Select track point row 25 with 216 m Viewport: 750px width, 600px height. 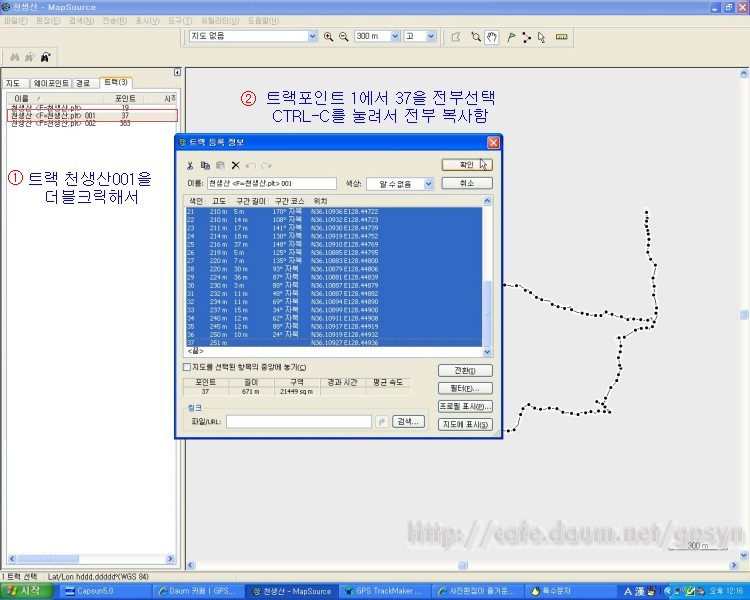(333, 244)
